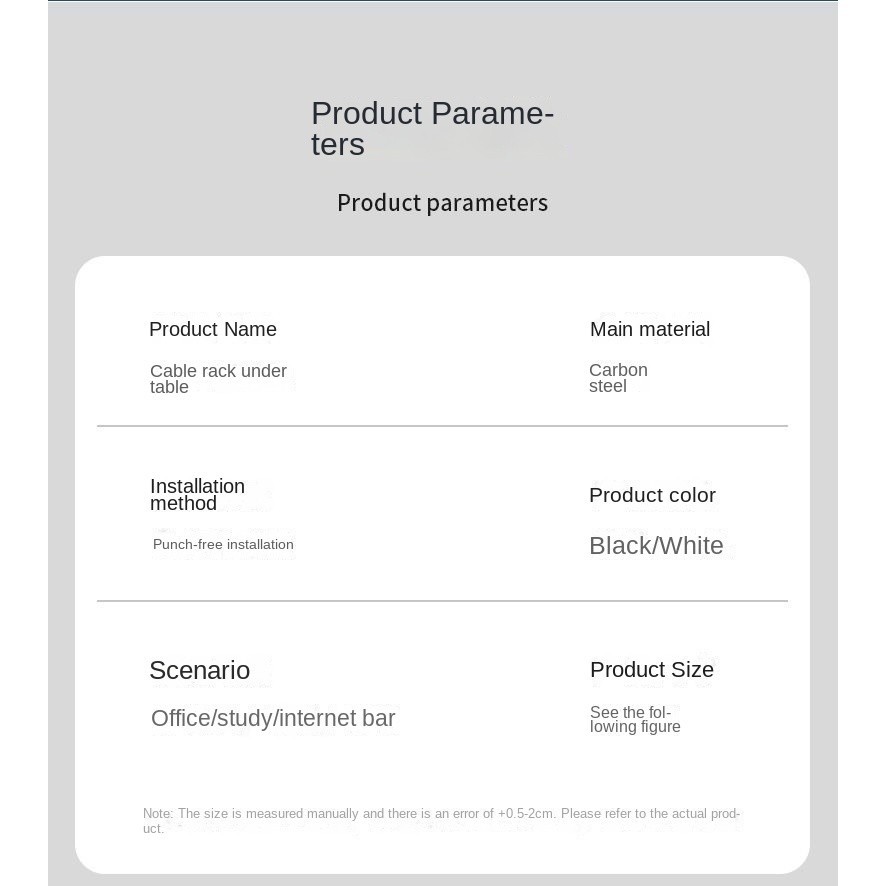The image size is (886, 886).
Task: Click the divider line above Scenario row
Action: [442, 601]
